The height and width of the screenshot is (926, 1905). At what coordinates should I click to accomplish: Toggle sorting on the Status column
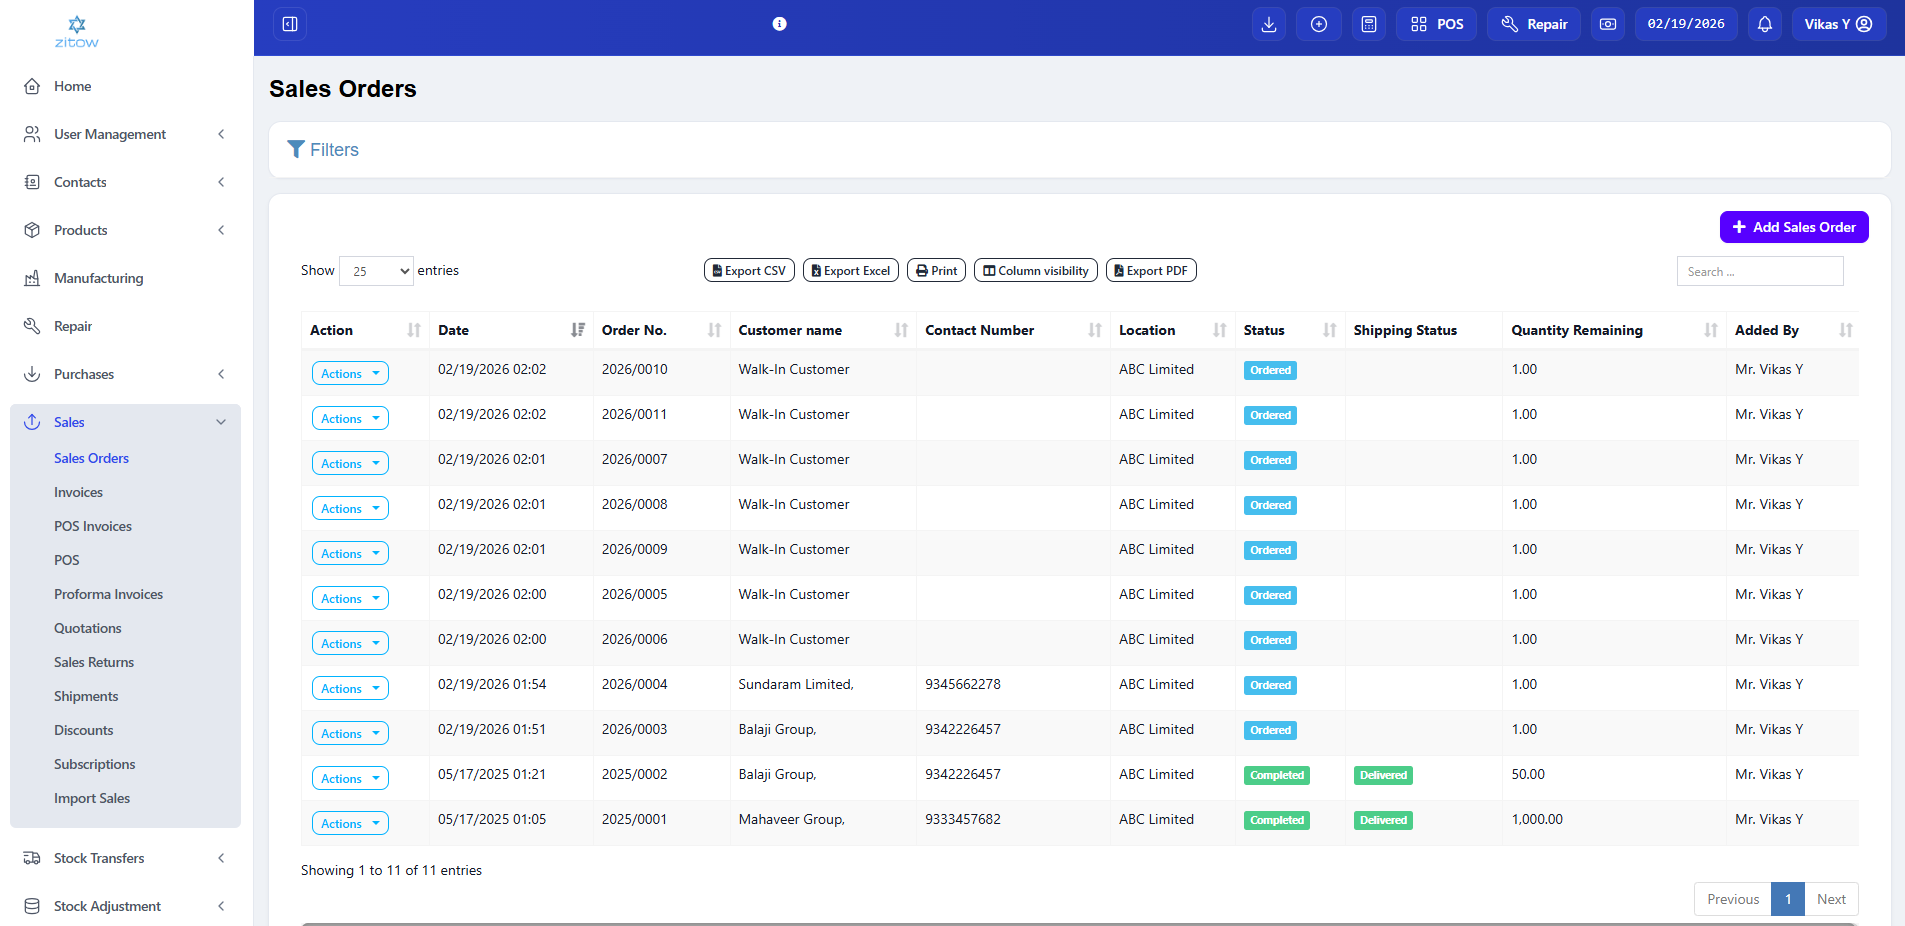[x=1327, y=330]
